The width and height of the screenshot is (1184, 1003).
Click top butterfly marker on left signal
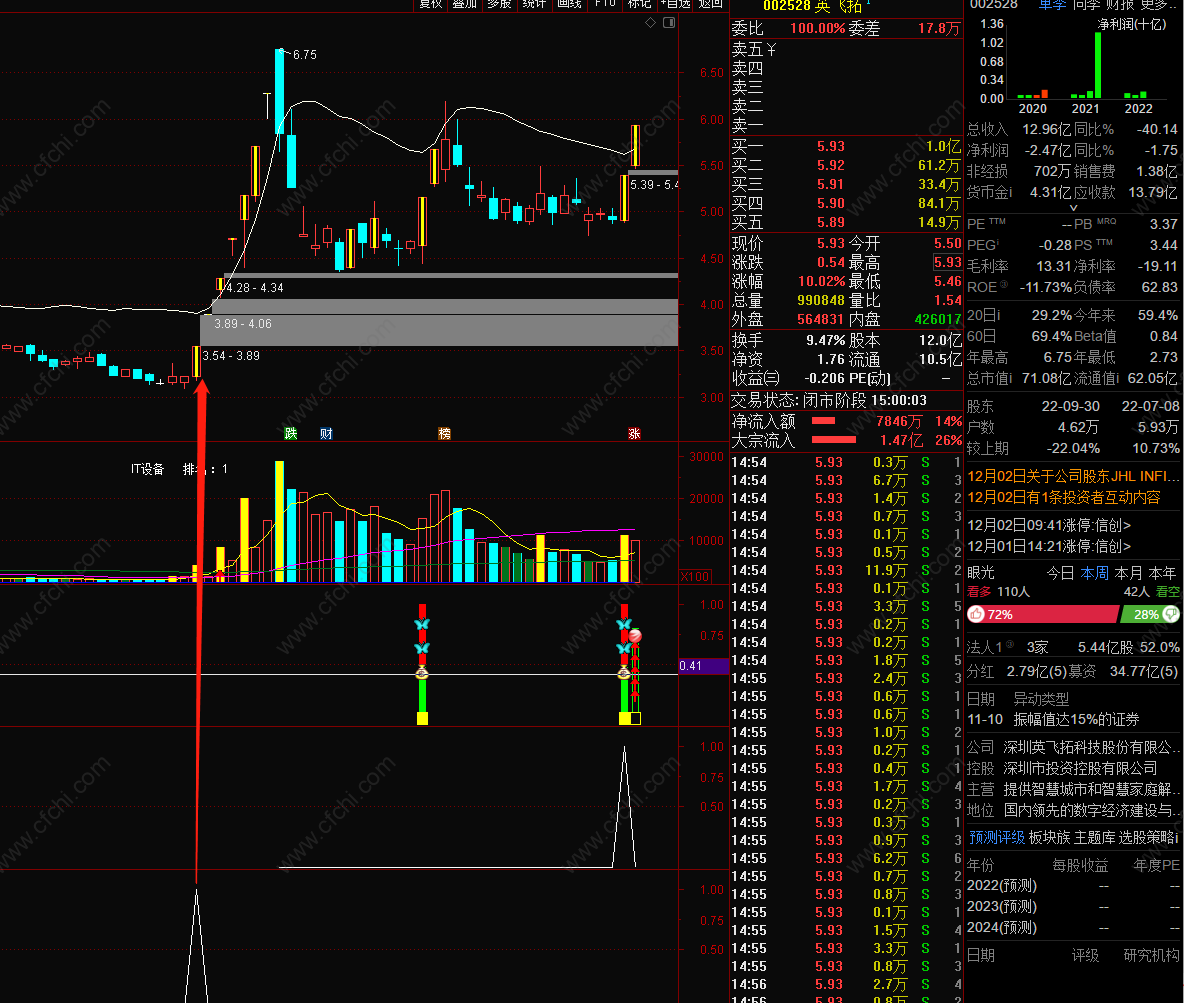click(x=422, y=625)
